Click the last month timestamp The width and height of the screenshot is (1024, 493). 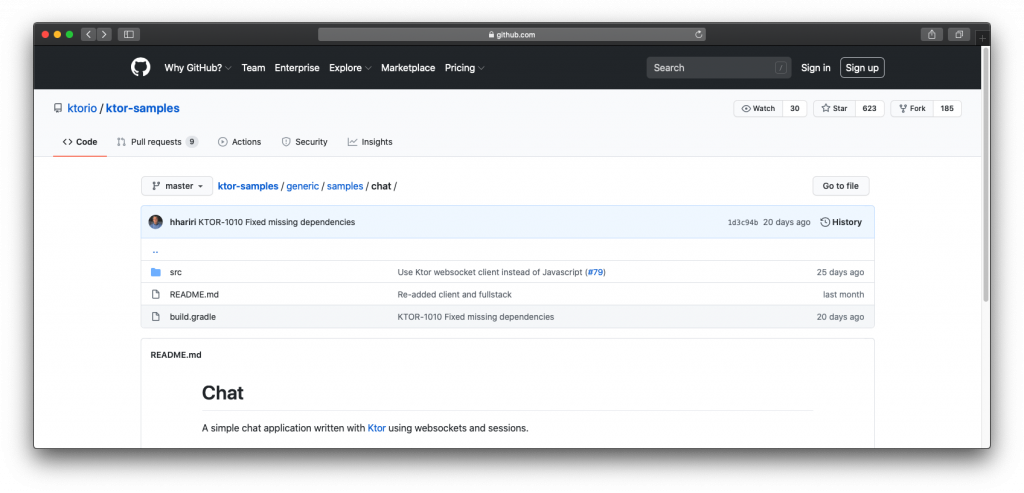click(x=843, y=294)
